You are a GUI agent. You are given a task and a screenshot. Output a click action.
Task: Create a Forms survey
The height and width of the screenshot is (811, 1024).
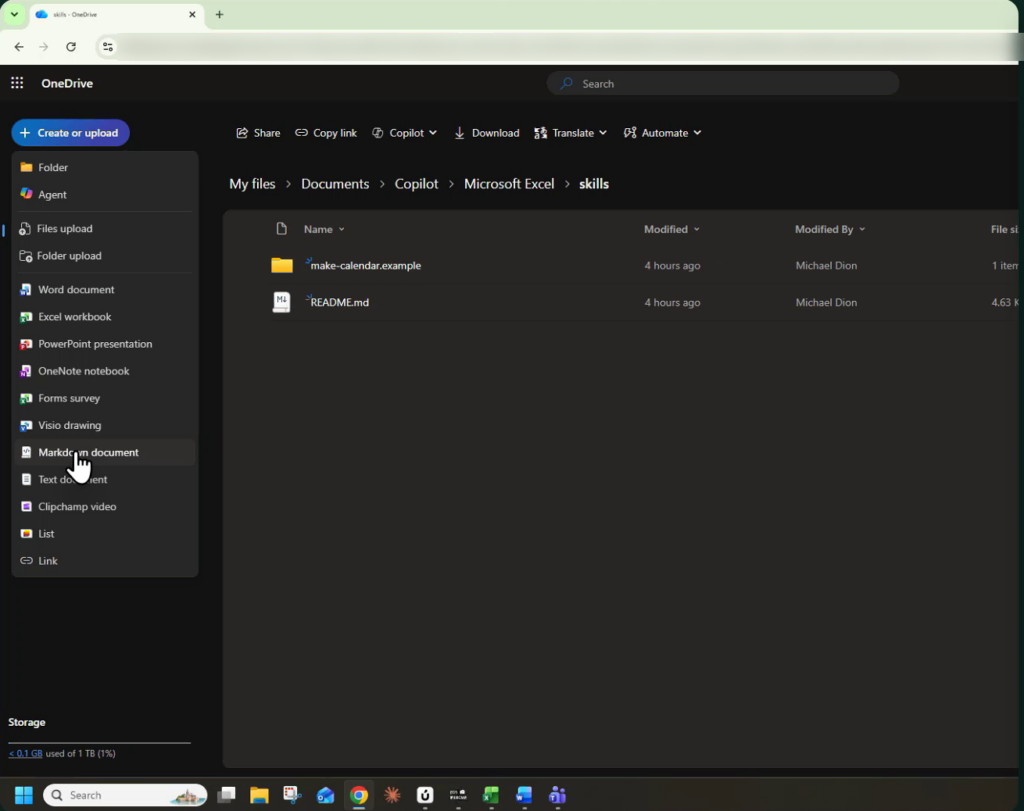click(x=104, y=398)
